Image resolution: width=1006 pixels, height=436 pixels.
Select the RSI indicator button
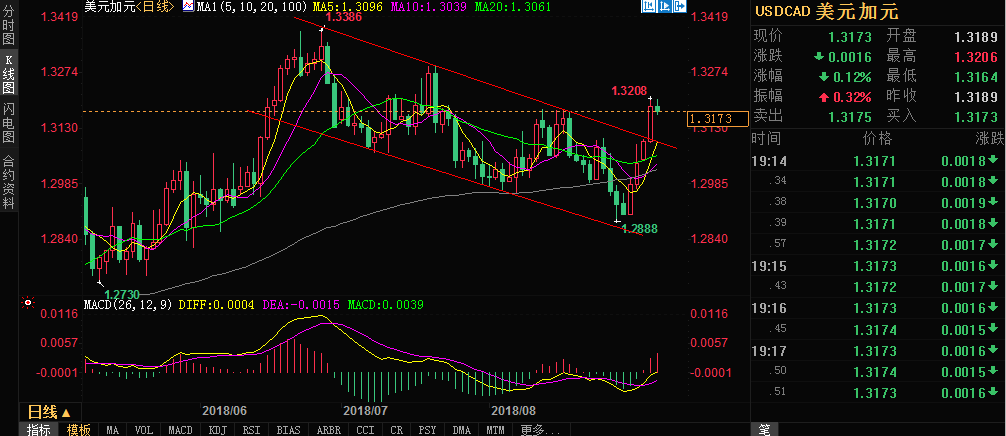coord(252,430)
